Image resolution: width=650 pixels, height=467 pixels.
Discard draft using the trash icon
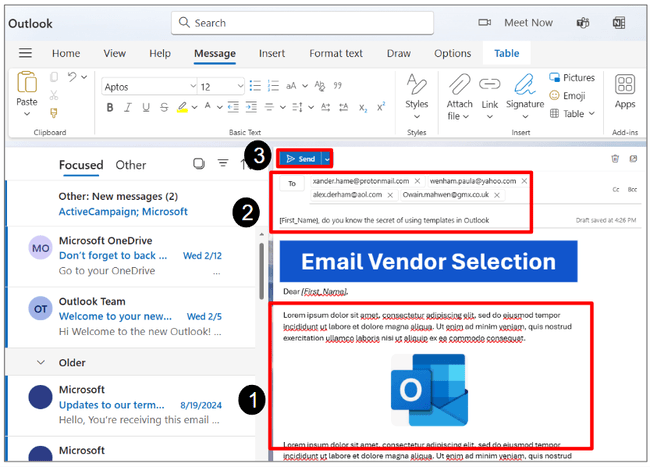pos(614,158)
